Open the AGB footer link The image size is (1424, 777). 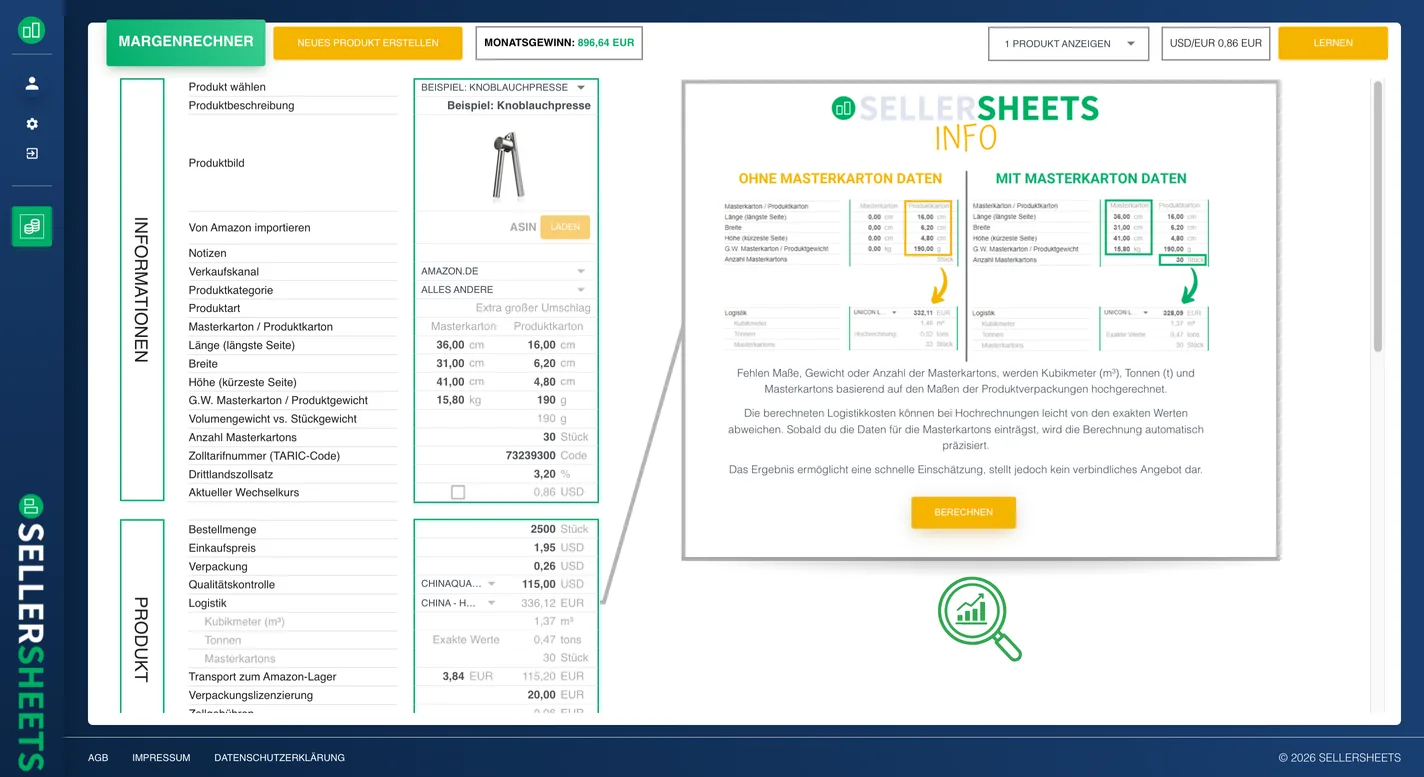98,758
